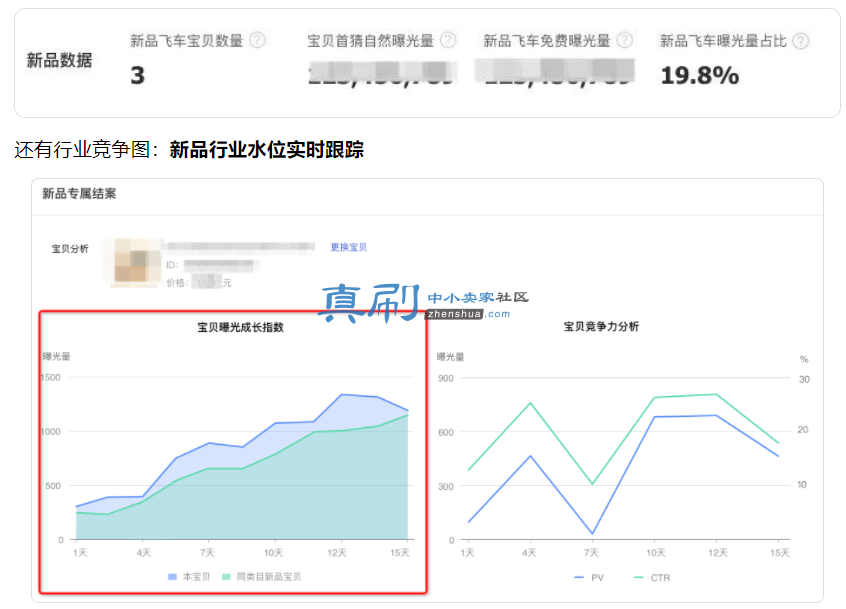Toggle the 本宝贝 legend swatch
The image size is (846, 609).
[x=172, y=577]
